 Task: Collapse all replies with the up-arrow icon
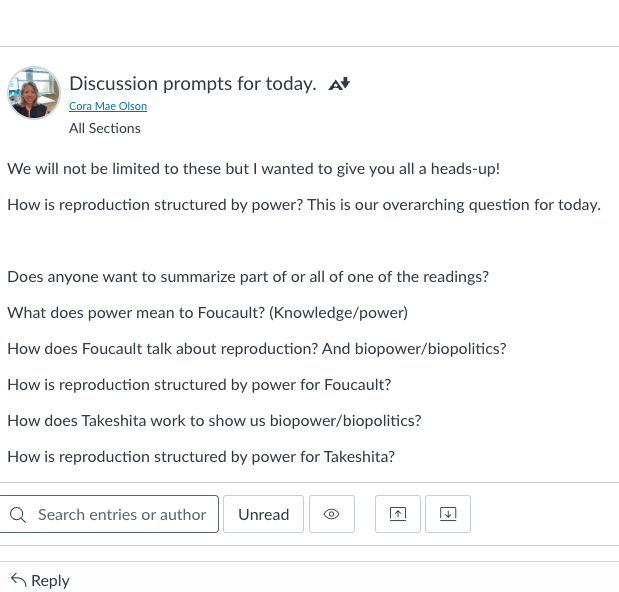(397, 514)
